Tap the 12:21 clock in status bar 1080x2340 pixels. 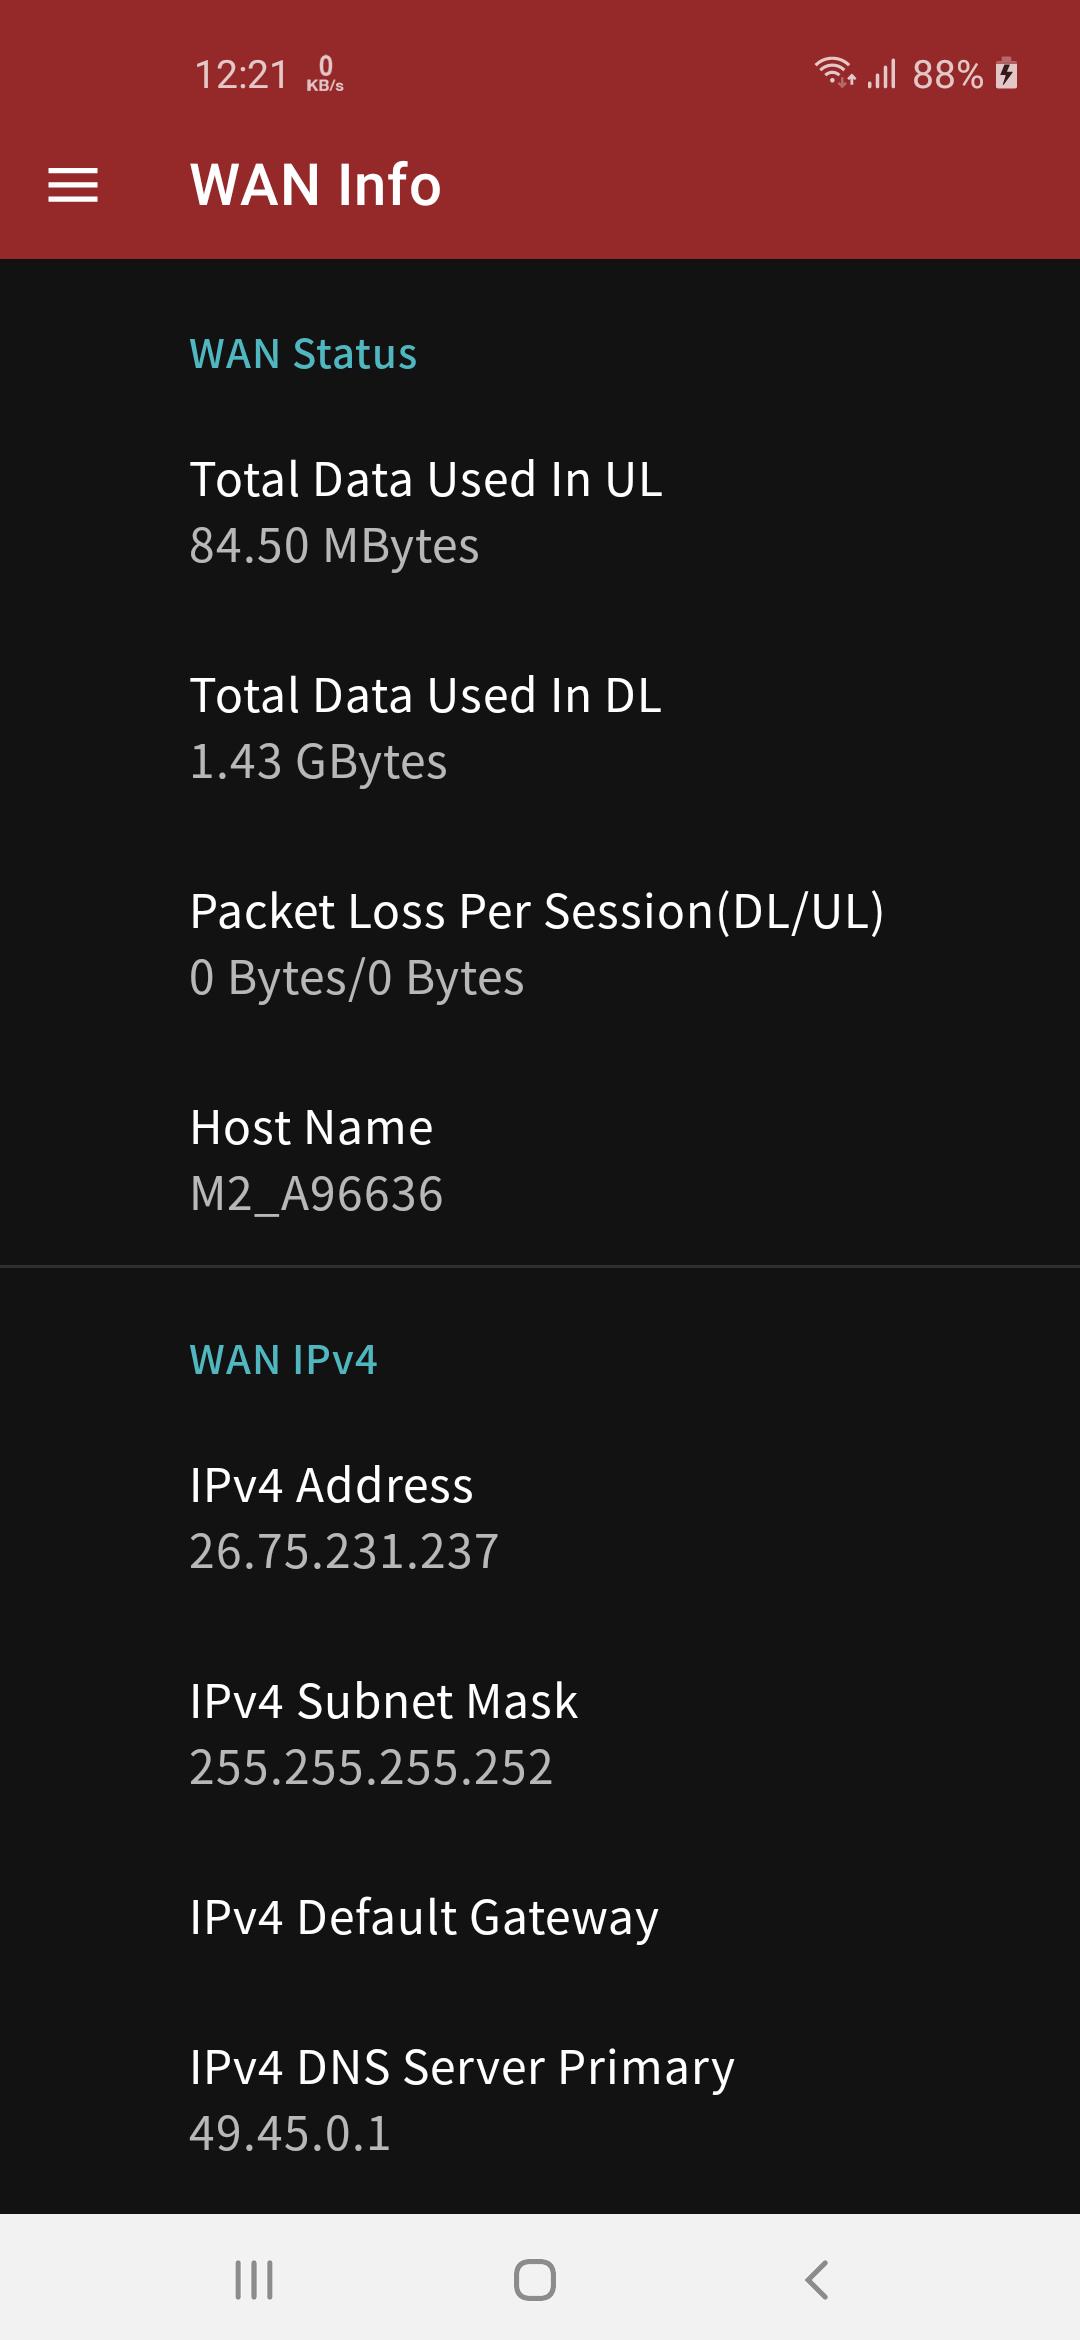point(241,74)
